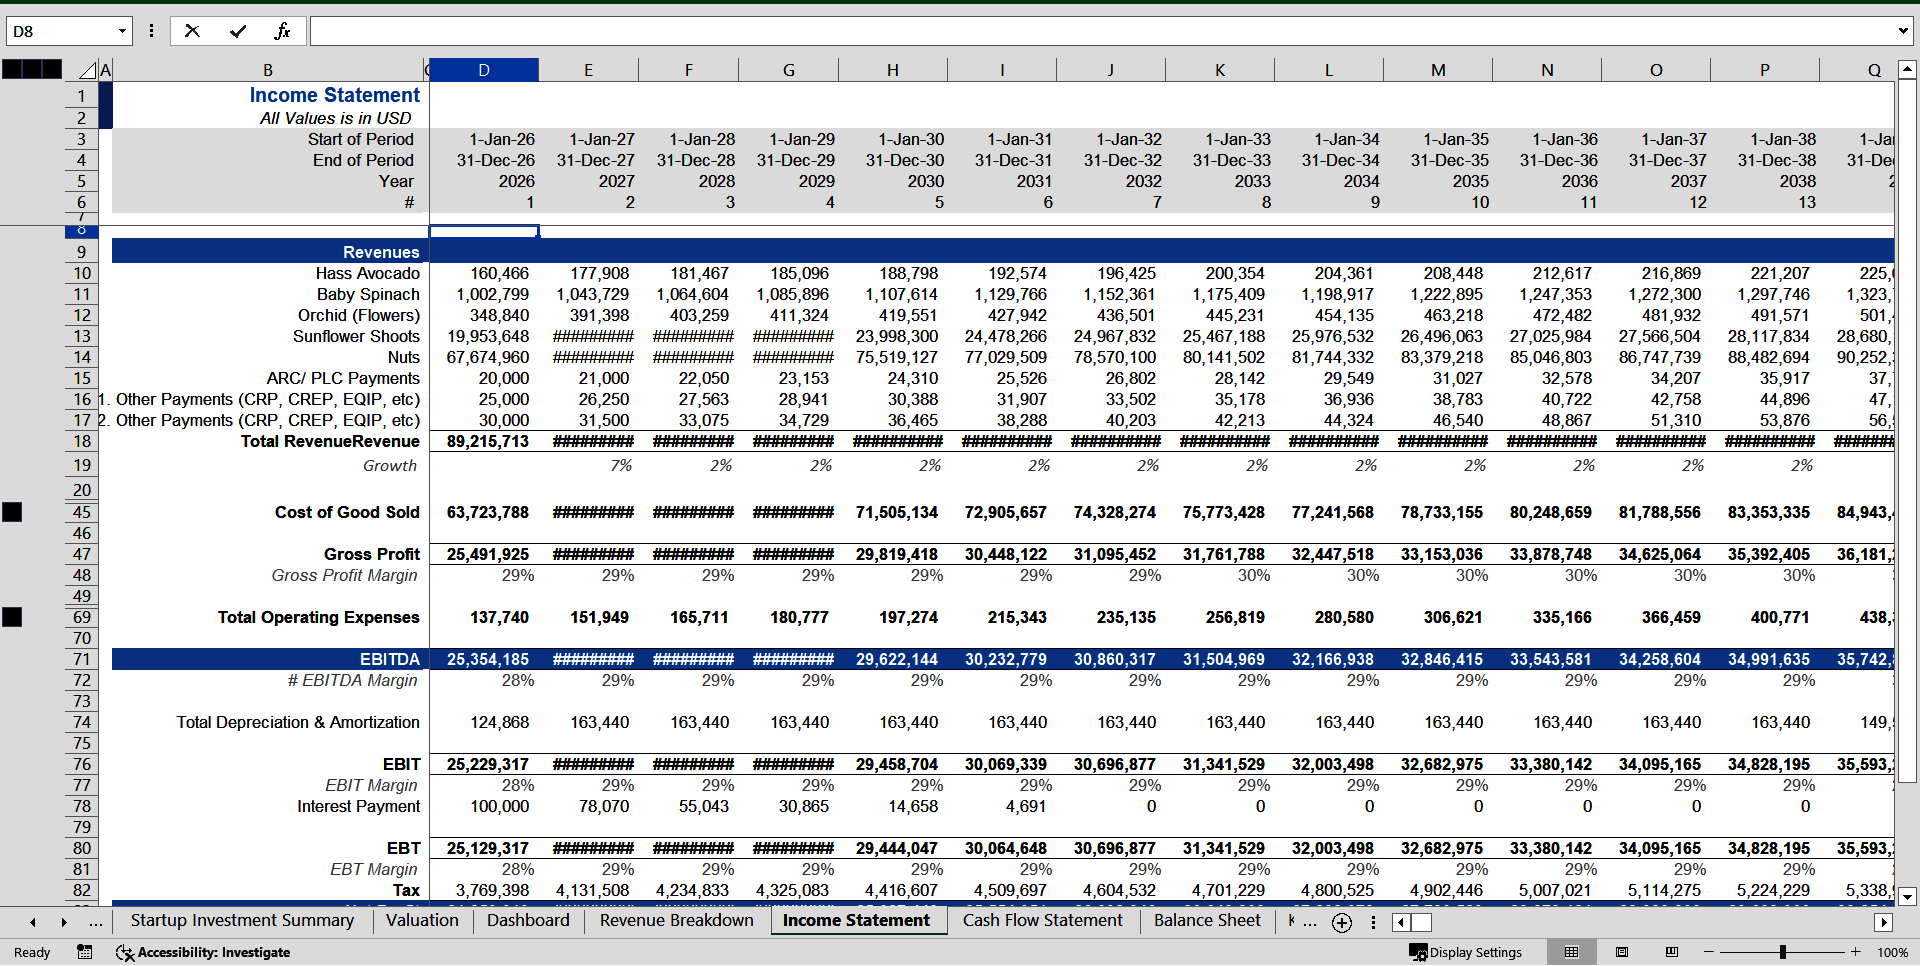Click the 100% zoom level button
Screen dimensions: 1920x966
click(1893, 952)
